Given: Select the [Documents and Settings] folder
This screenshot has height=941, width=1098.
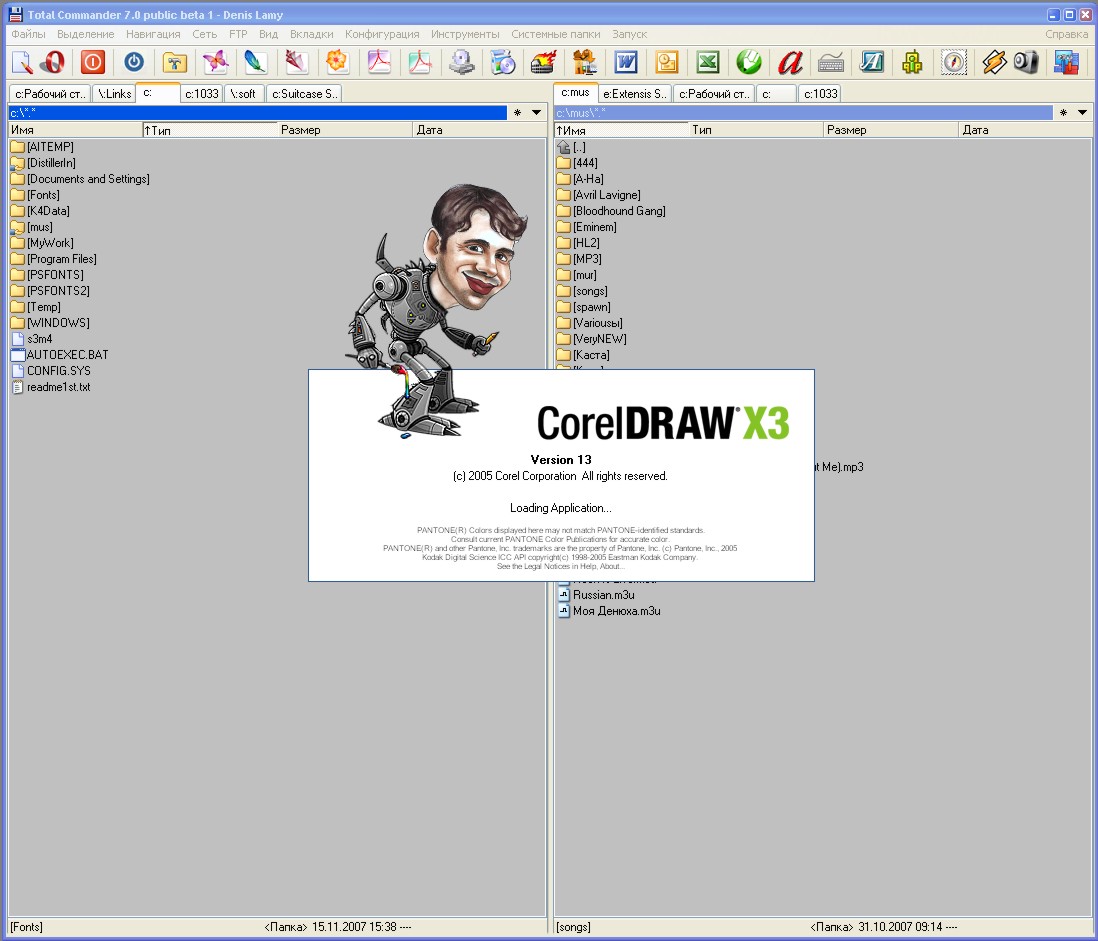Looking at the screenshot, I should pos(81,179).
